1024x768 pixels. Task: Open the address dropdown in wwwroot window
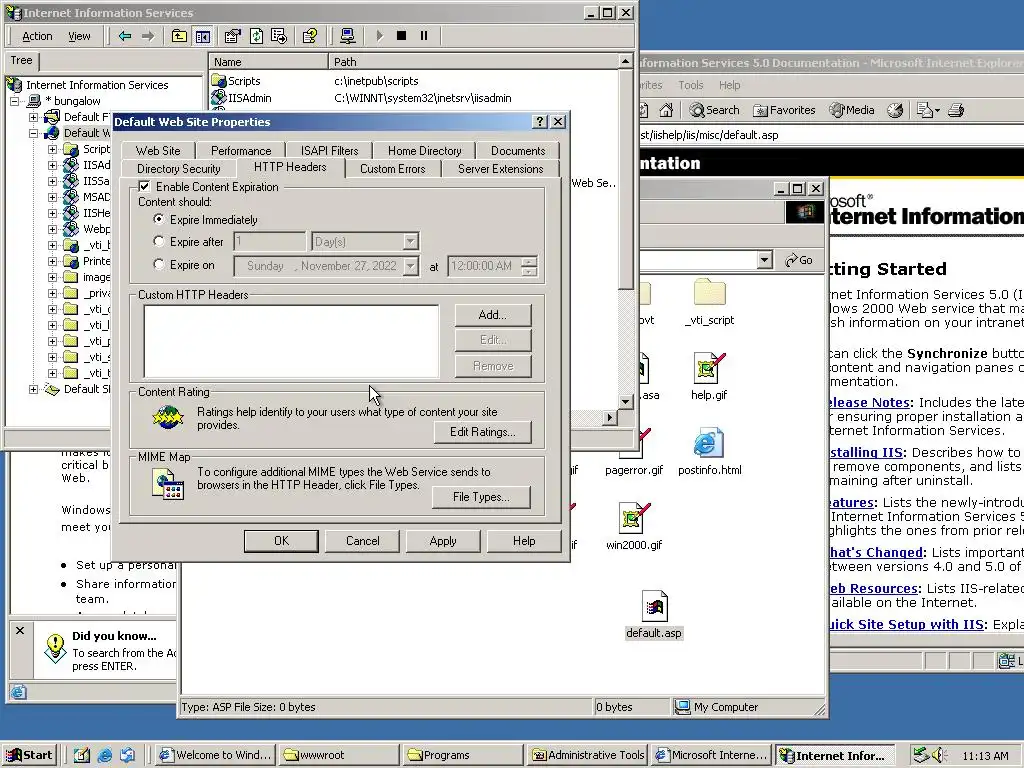[x=765, y=260]
